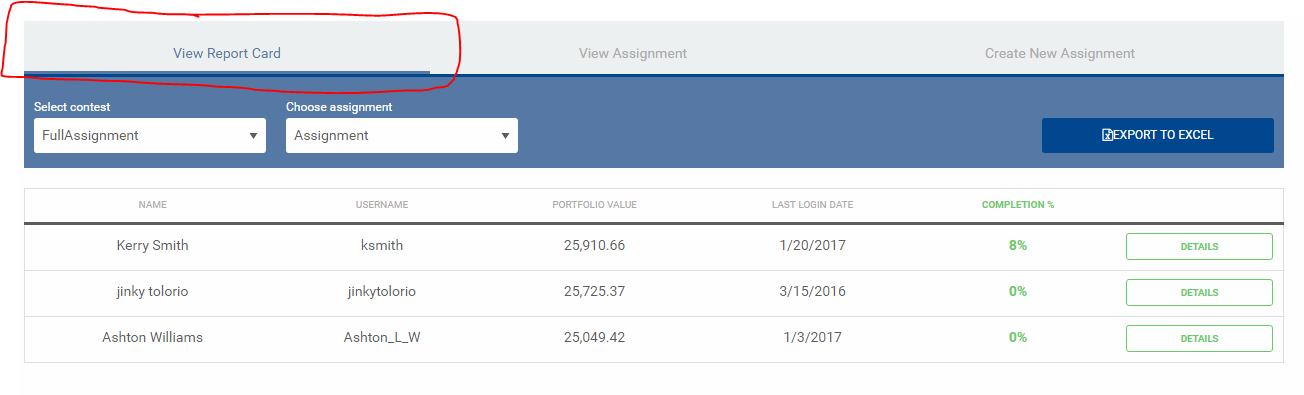Click jinky tolorio's 0% completion value
The height and width of the screenshot is (395, 1304).
click(x=1018, y=292)
